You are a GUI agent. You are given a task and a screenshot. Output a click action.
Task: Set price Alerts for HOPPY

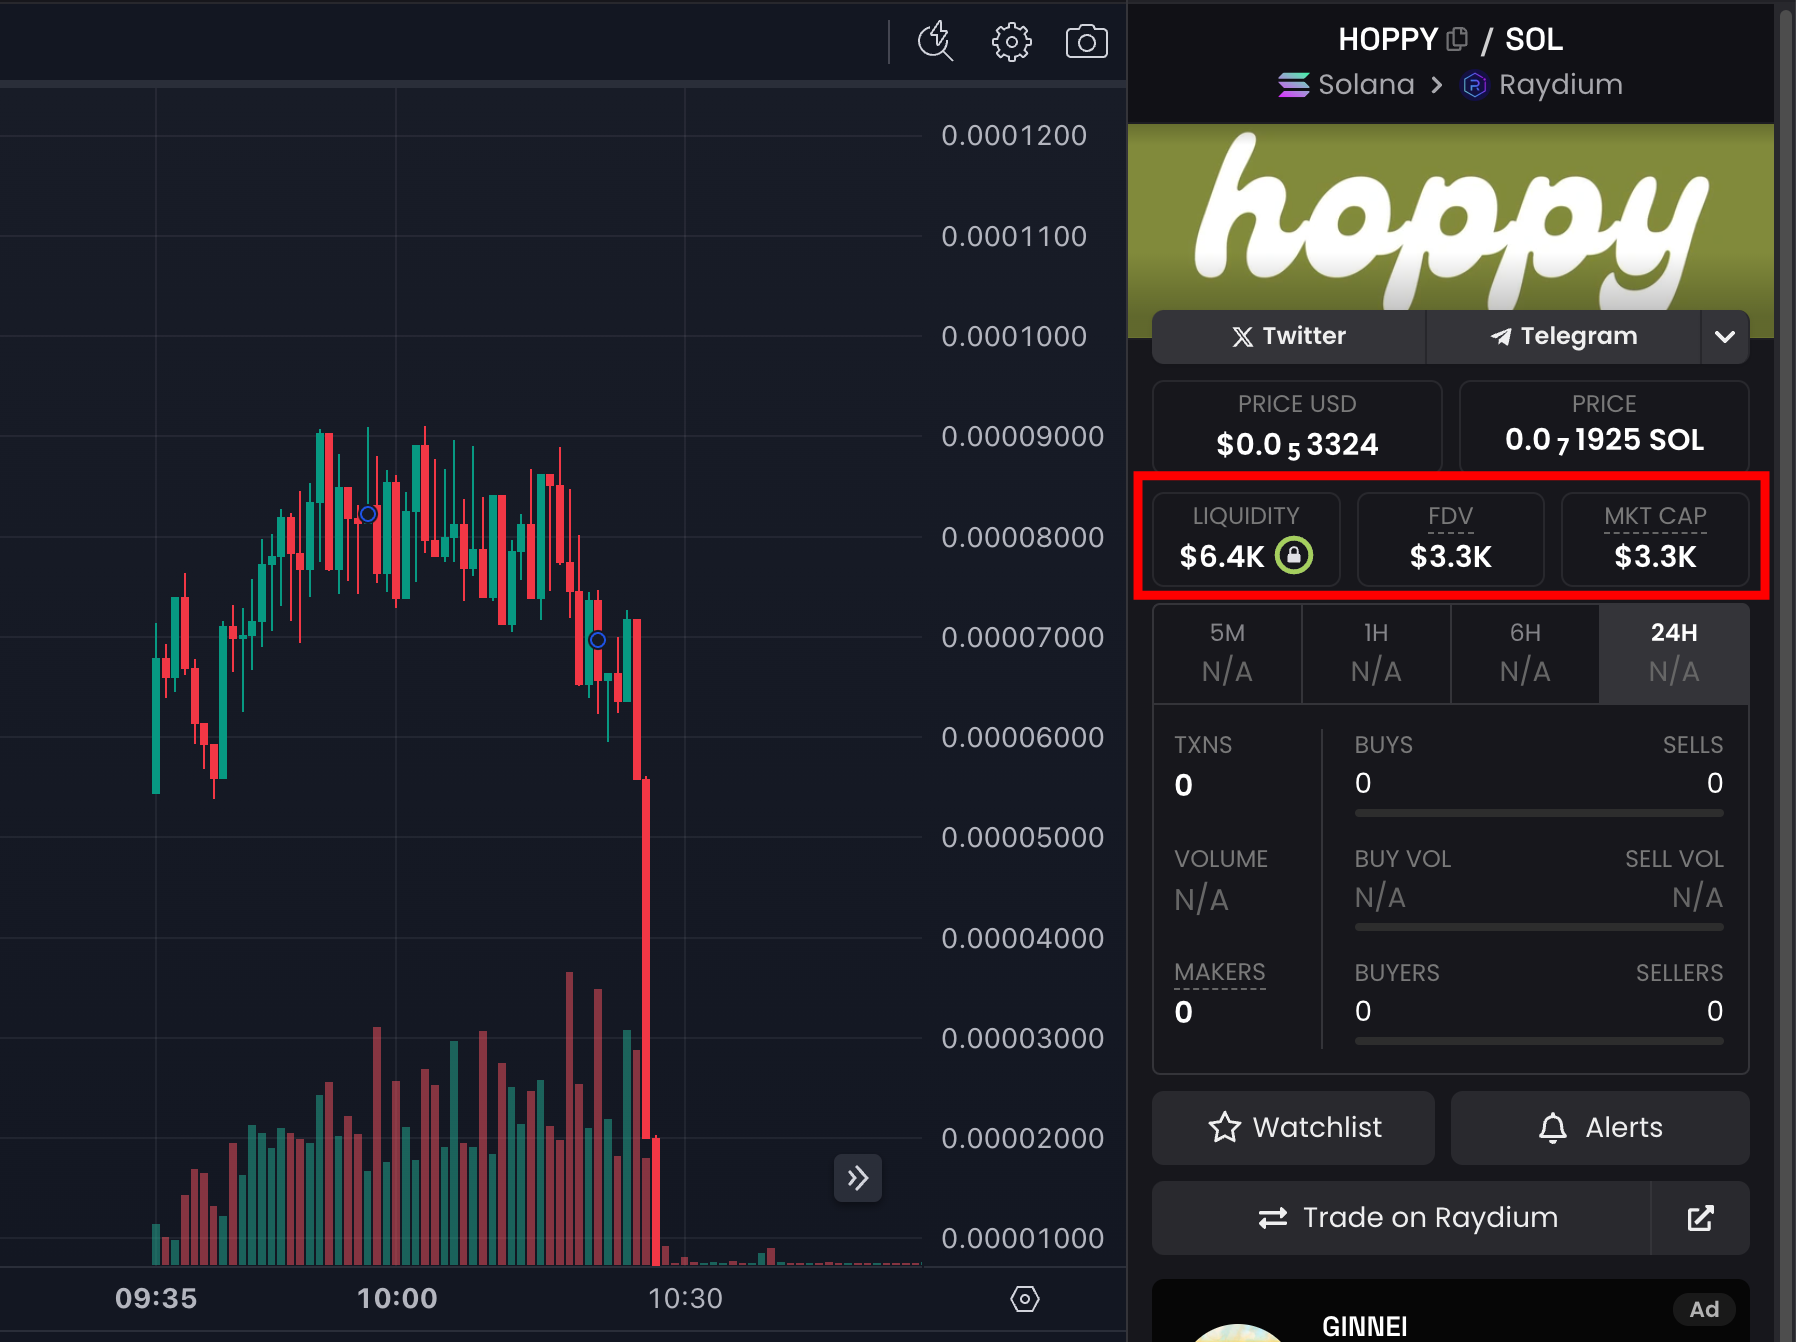click(1600, 1128)
